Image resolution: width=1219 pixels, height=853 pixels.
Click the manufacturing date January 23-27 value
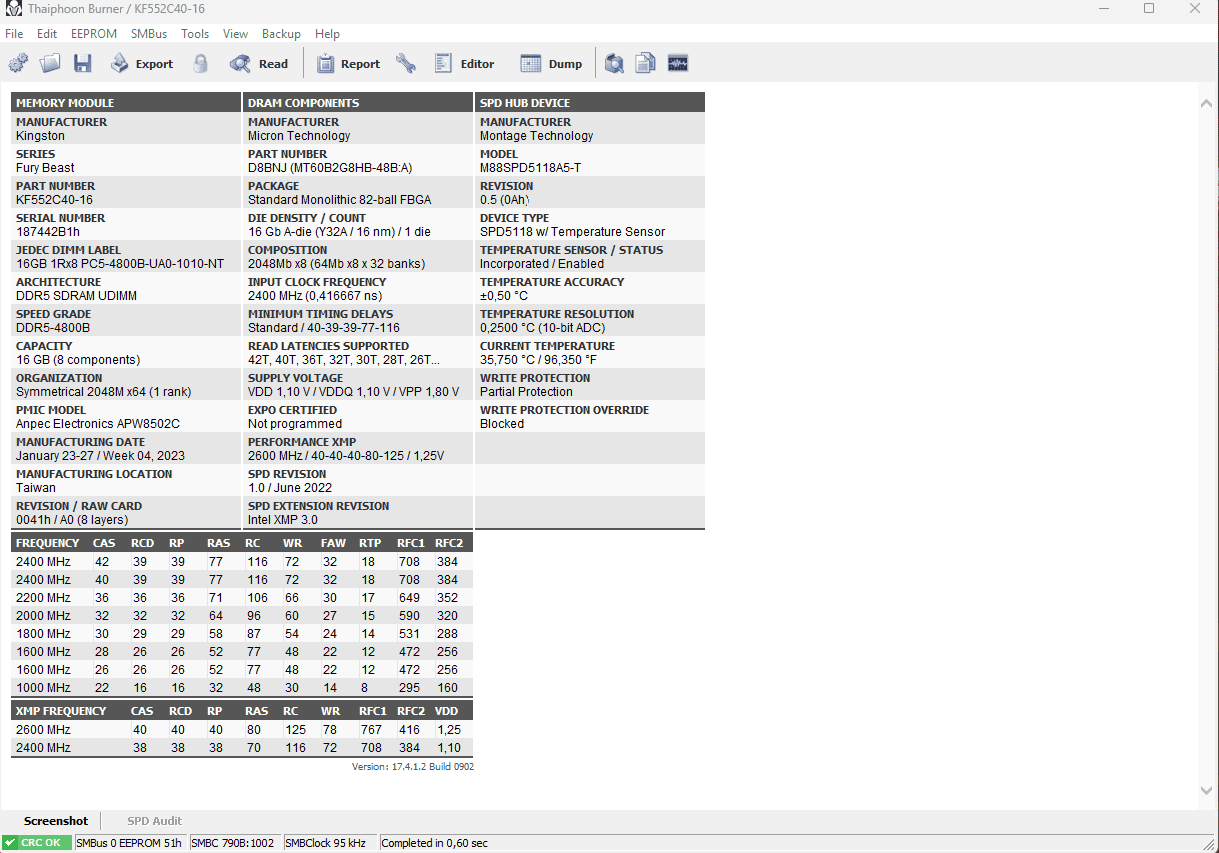100,456
